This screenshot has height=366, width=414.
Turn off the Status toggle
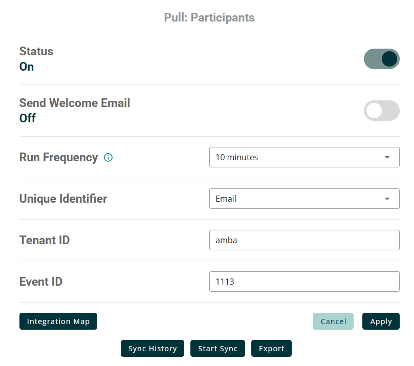(x=382, y=59)
